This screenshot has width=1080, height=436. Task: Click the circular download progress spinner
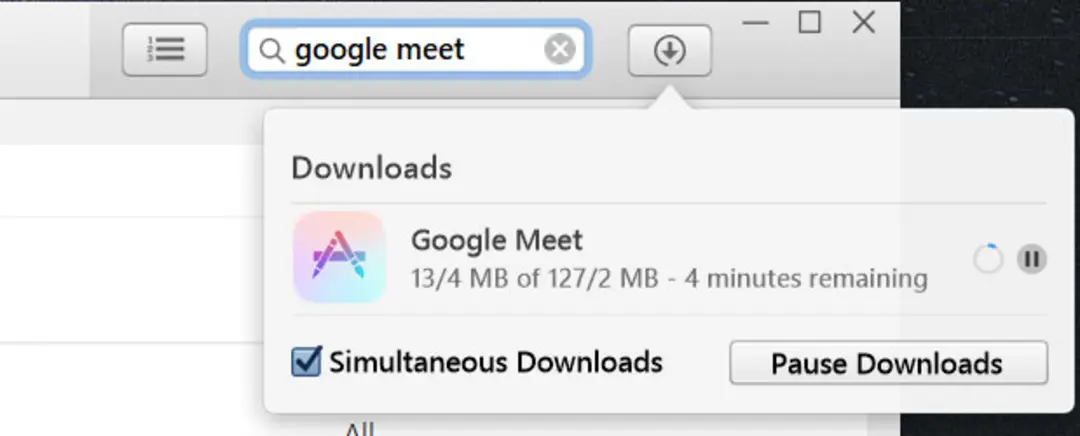pyautogui.click(x=988, y=259)
